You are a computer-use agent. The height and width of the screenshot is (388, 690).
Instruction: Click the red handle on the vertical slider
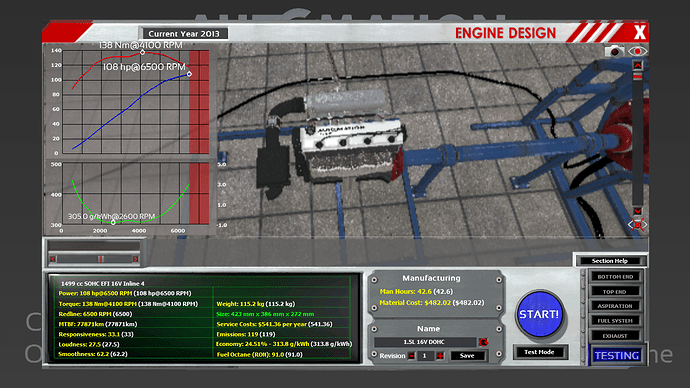(x=637, y=77)
